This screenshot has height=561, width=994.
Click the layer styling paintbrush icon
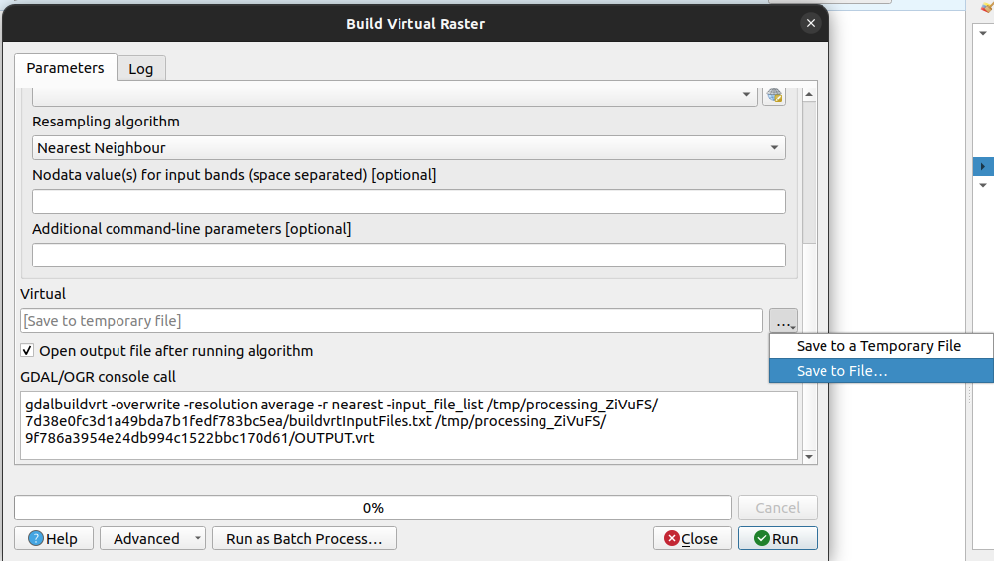pos(986,6)
